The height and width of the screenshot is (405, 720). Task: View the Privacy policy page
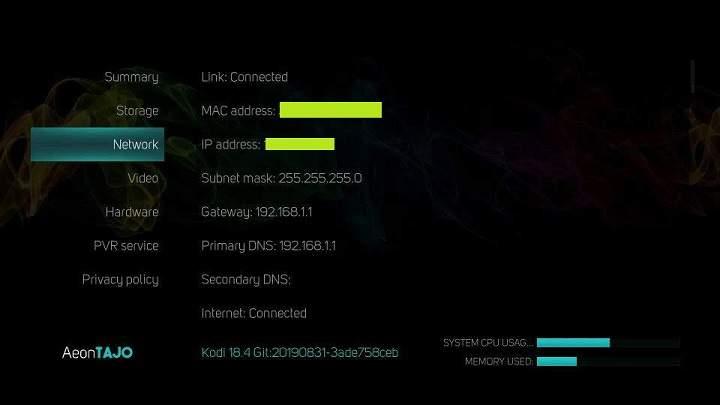coord(120,280)
